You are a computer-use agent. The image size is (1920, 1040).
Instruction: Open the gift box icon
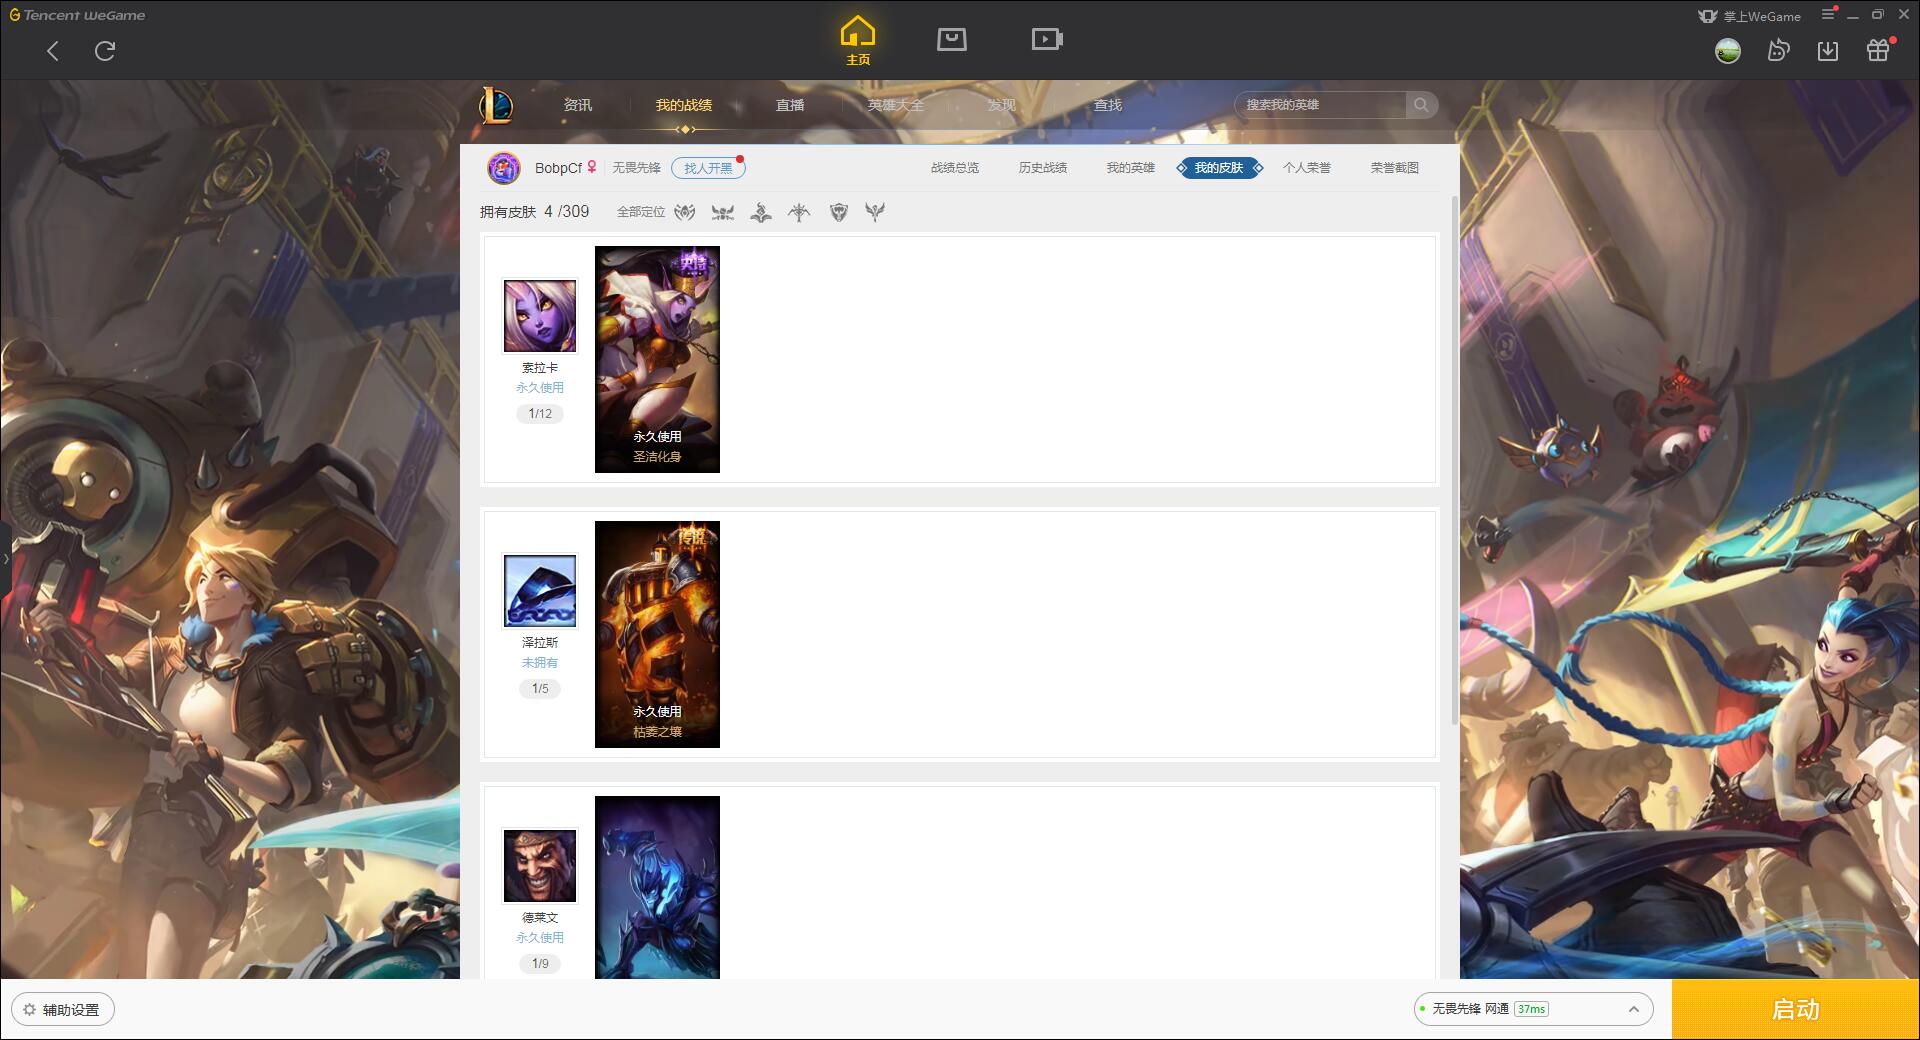click(x=1879, y=50)
